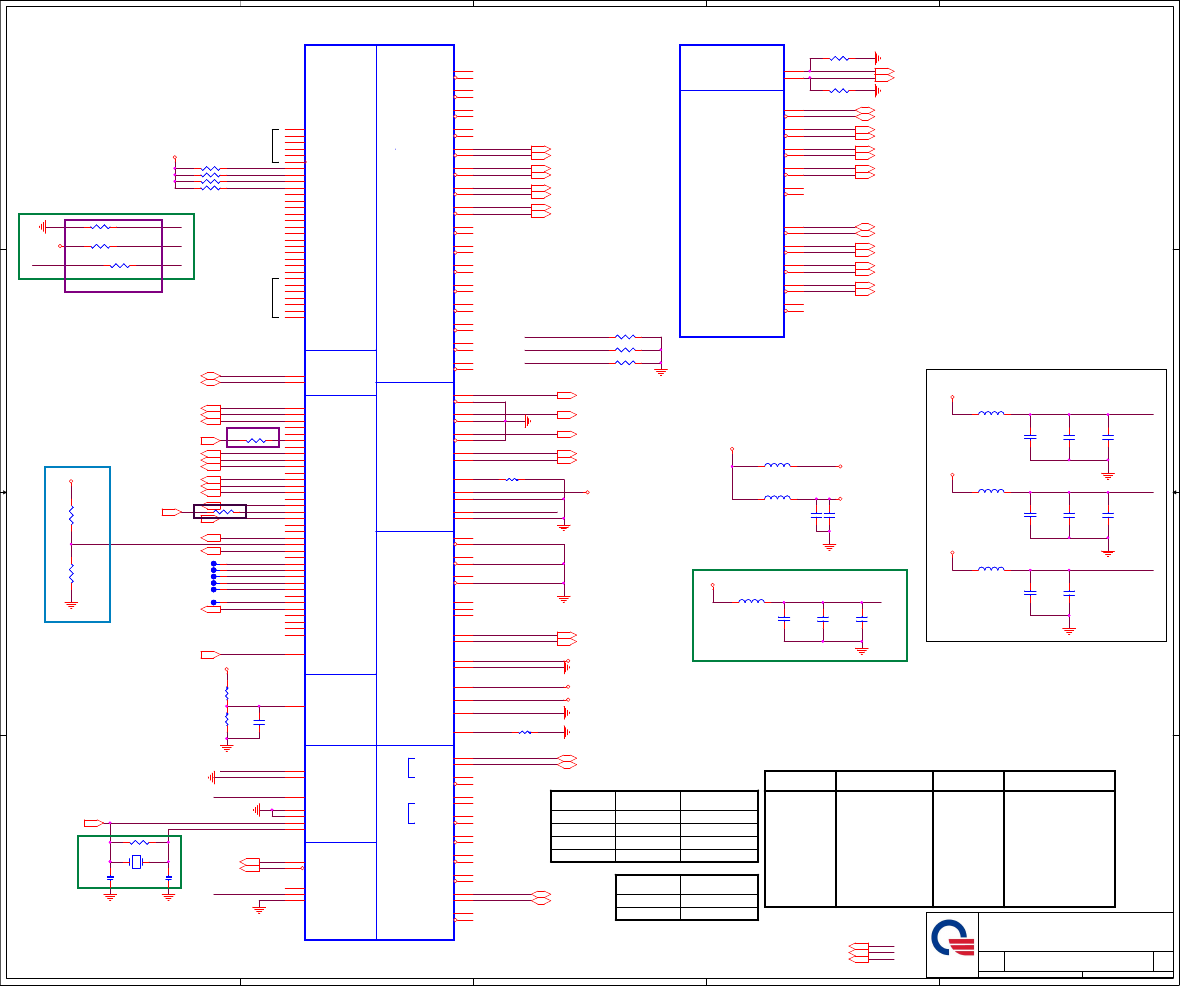Select the topmost of three grounded center resistors

pyautogui.click(x=625, y=337)
